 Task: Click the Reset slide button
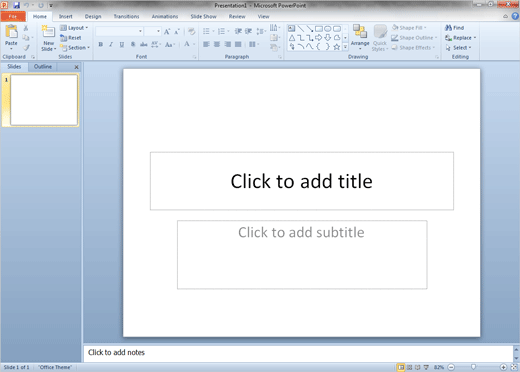[x=71, y=38]
